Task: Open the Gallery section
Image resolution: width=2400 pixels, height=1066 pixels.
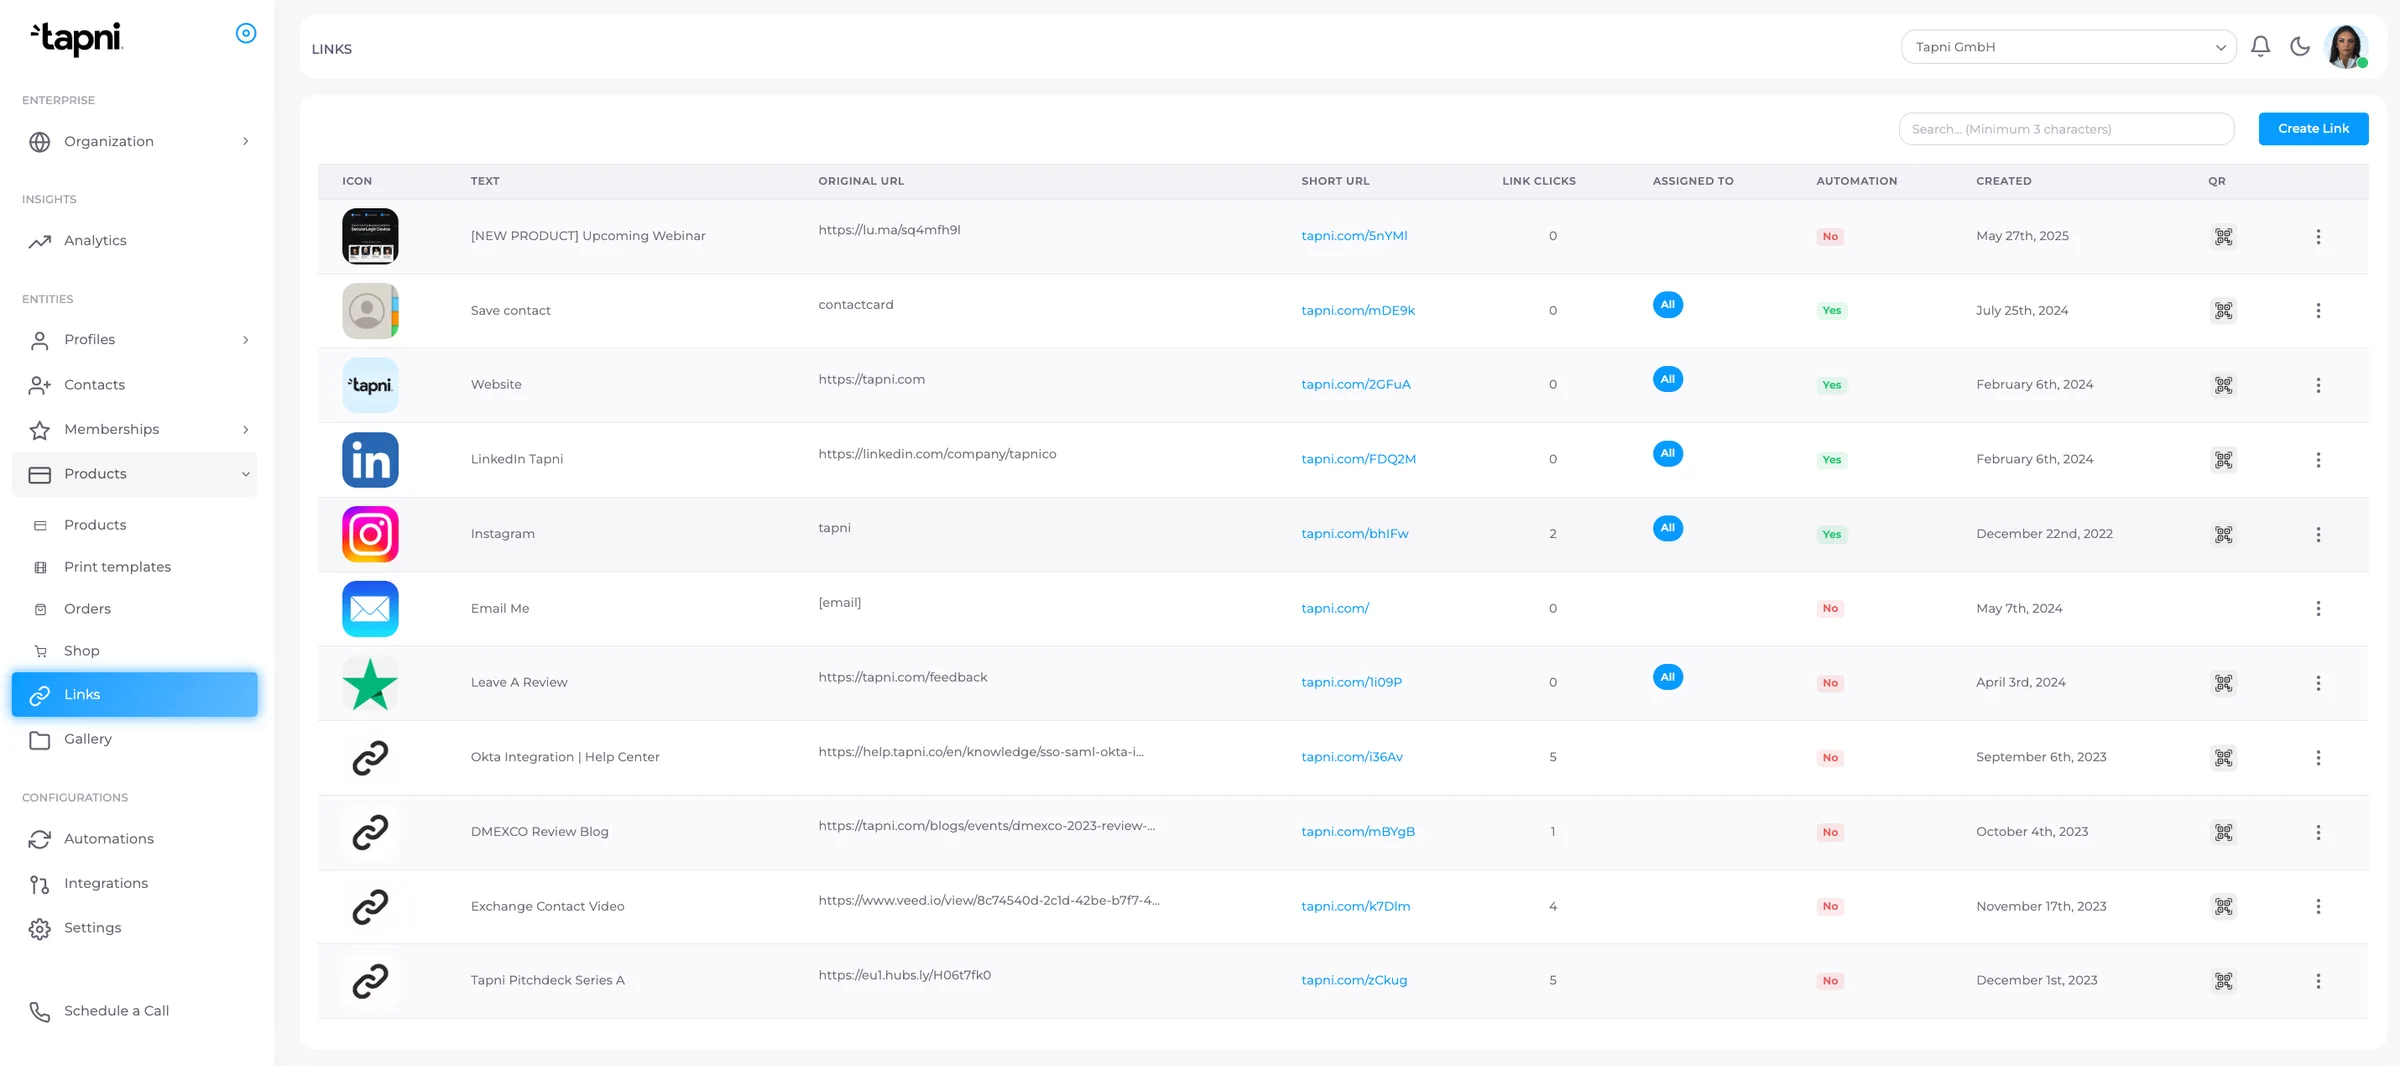Action: point(135,739)
